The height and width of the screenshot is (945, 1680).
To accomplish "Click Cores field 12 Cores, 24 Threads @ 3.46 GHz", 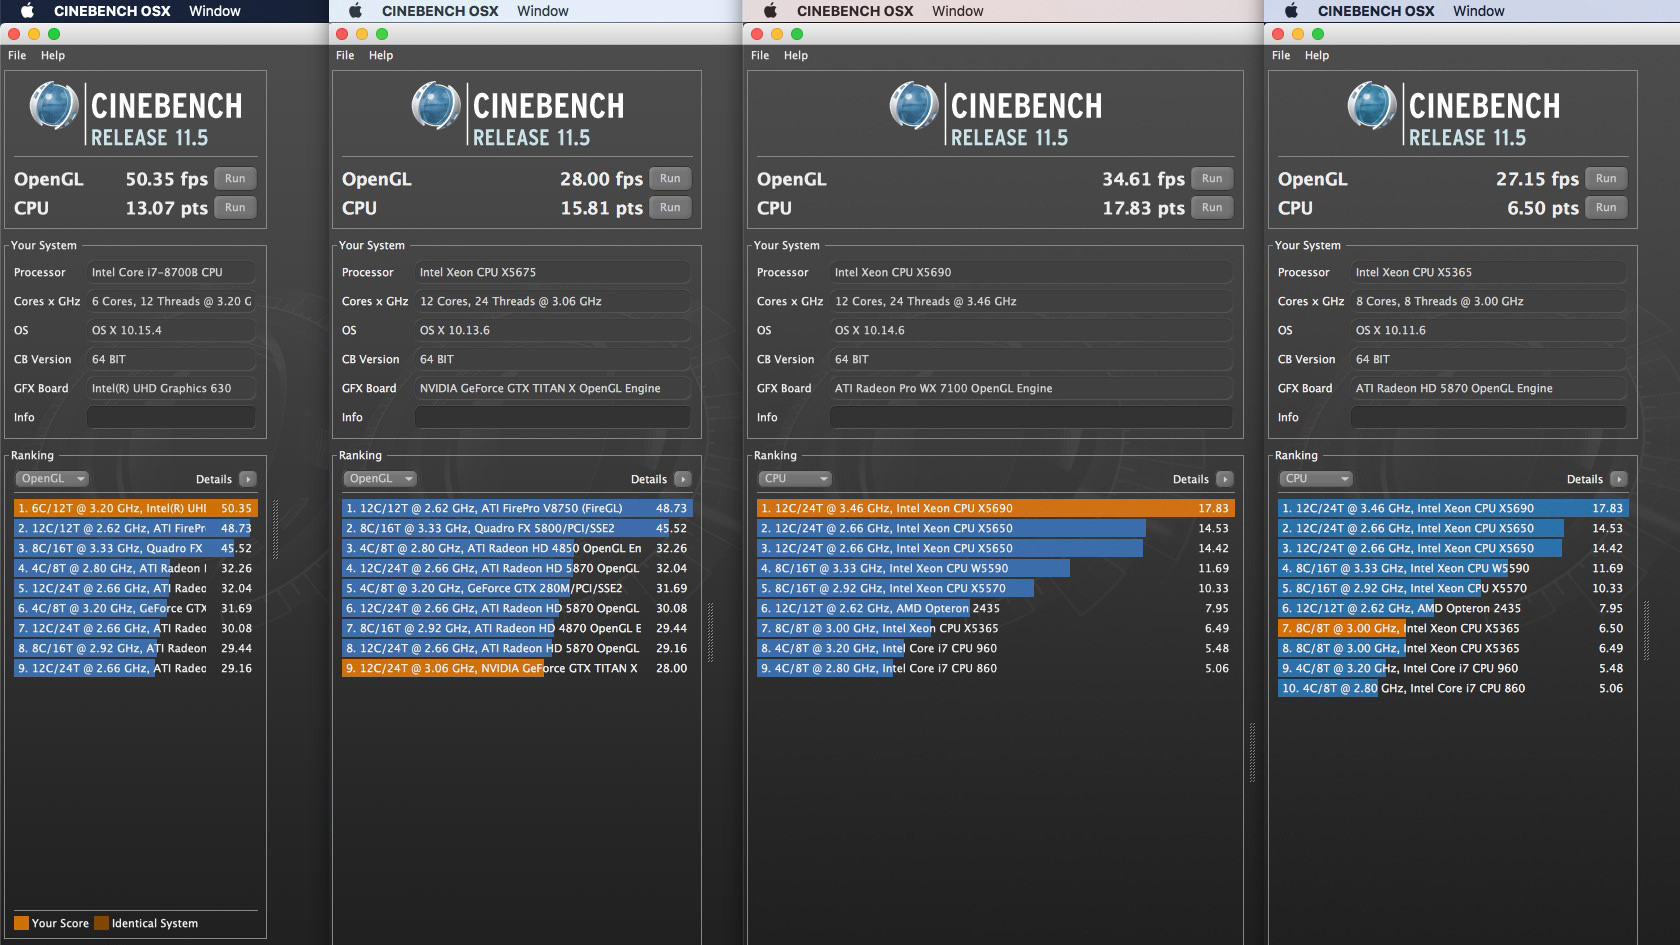I will pos(1031,302).
